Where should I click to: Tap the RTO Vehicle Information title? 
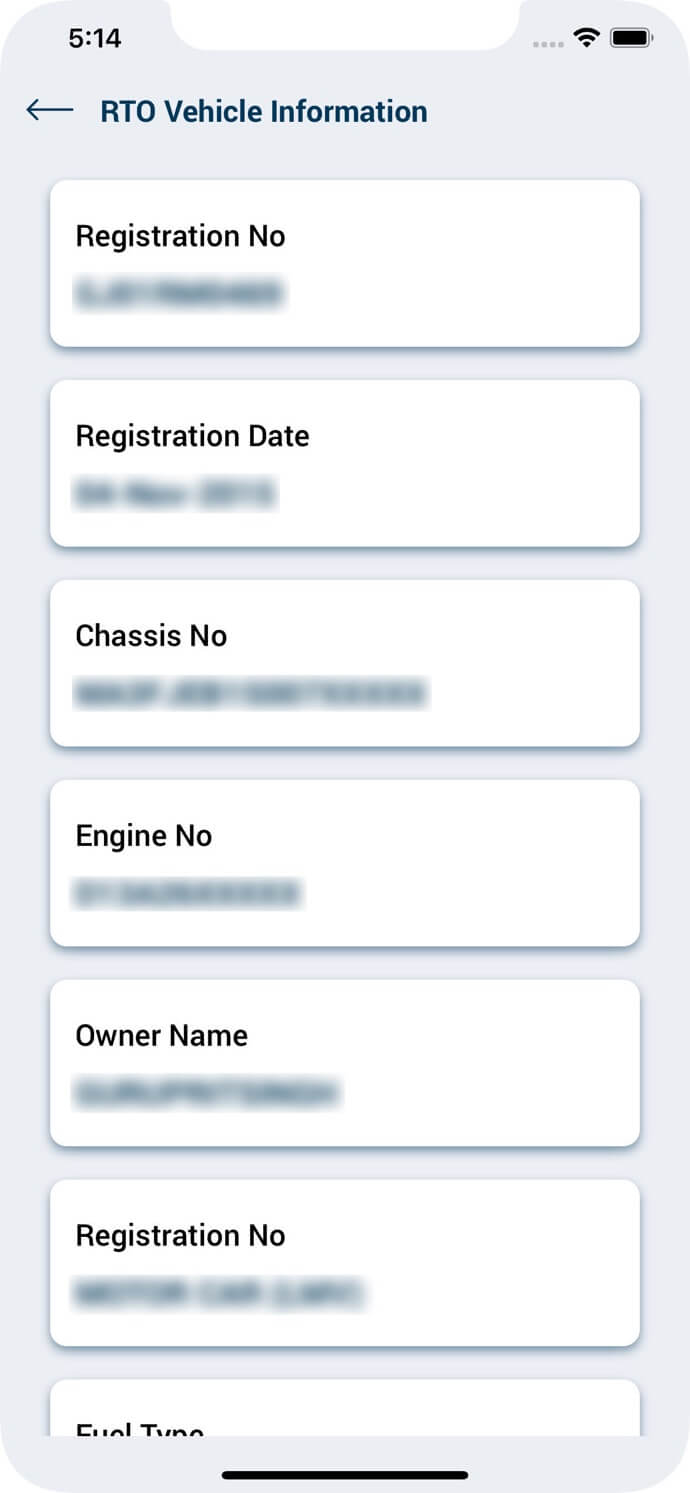(x=264, y=111)
